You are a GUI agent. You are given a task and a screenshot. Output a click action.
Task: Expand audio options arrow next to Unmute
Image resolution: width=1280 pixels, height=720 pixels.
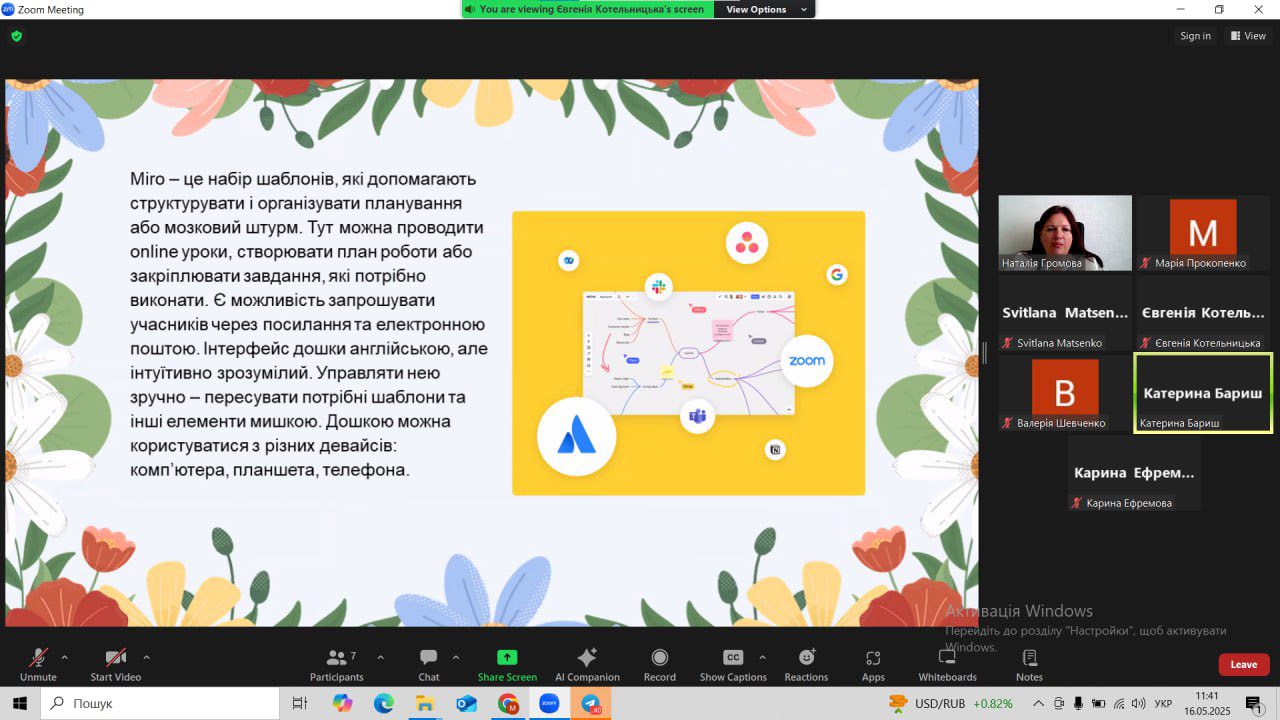tap(65, 657)
